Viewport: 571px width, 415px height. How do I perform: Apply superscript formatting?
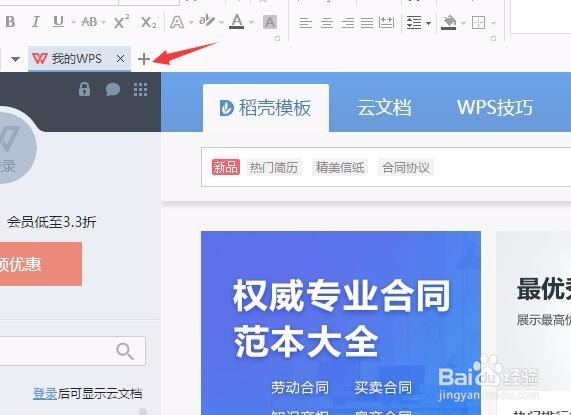(121, 22)
